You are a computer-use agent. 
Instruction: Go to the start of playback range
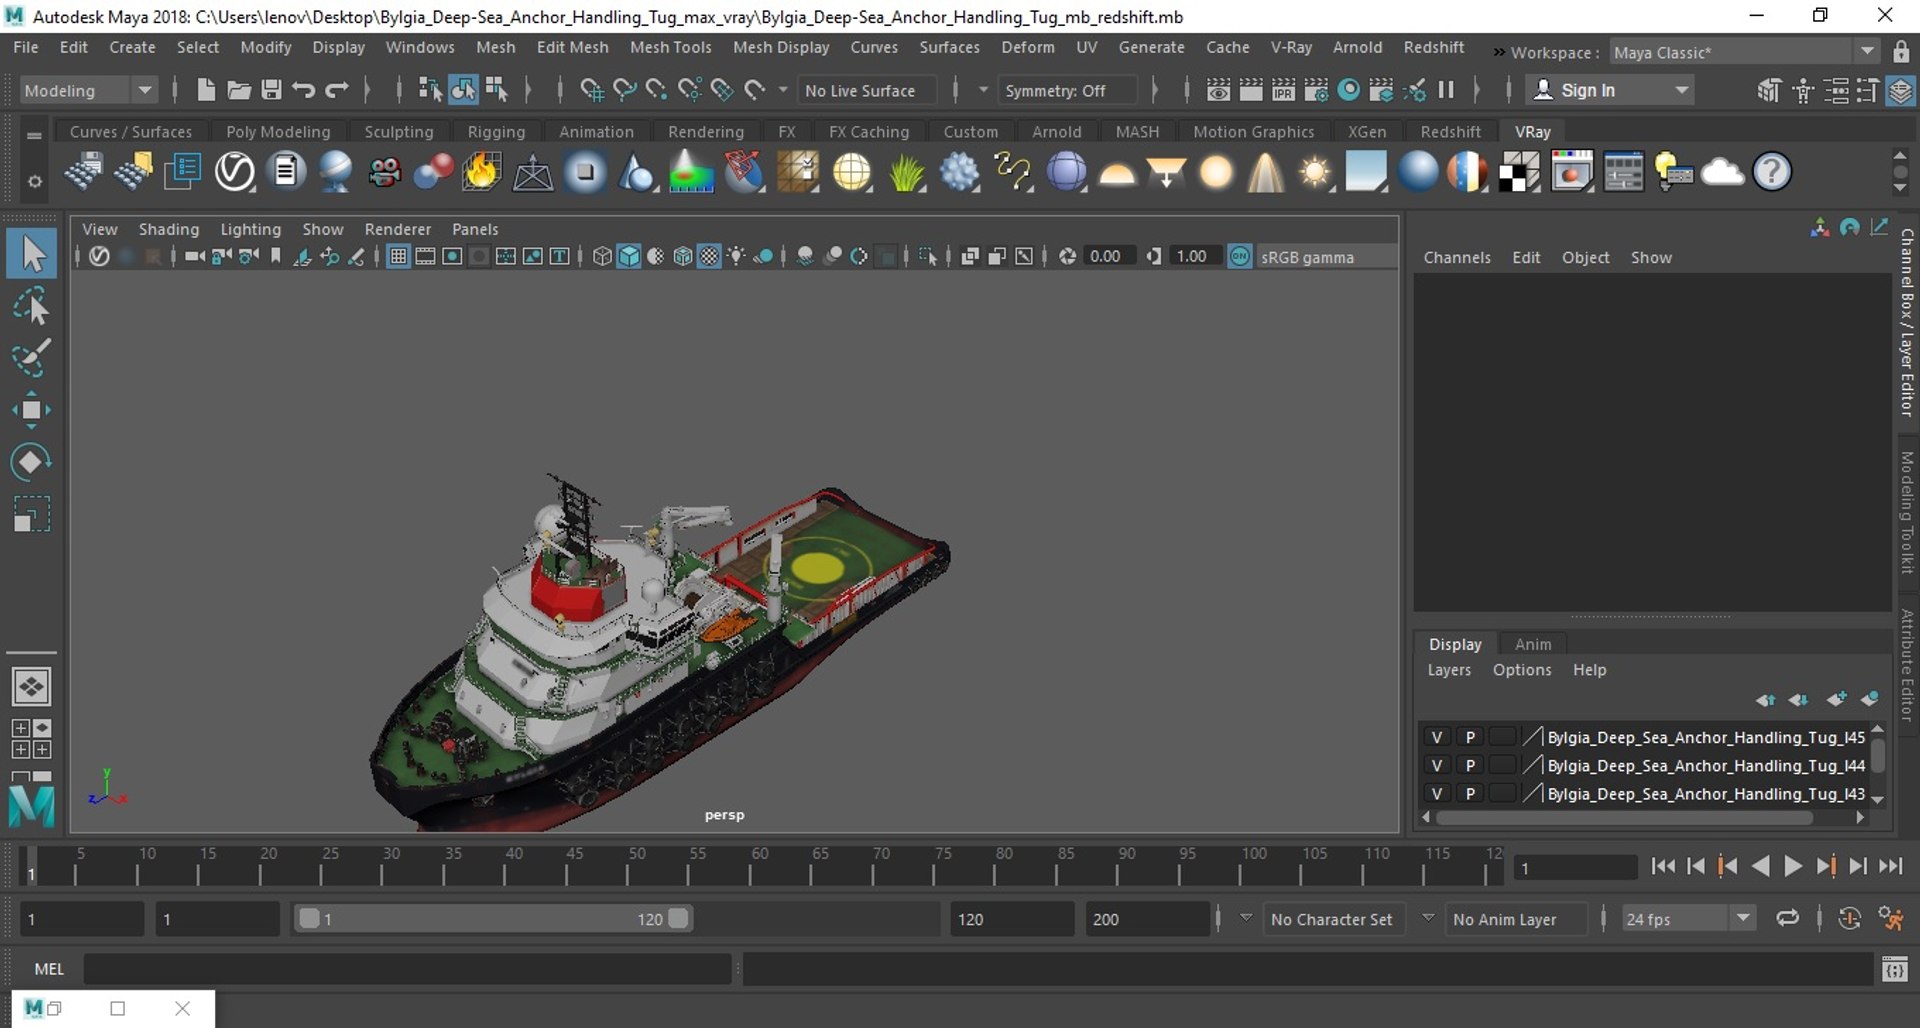pos(1663,866)
